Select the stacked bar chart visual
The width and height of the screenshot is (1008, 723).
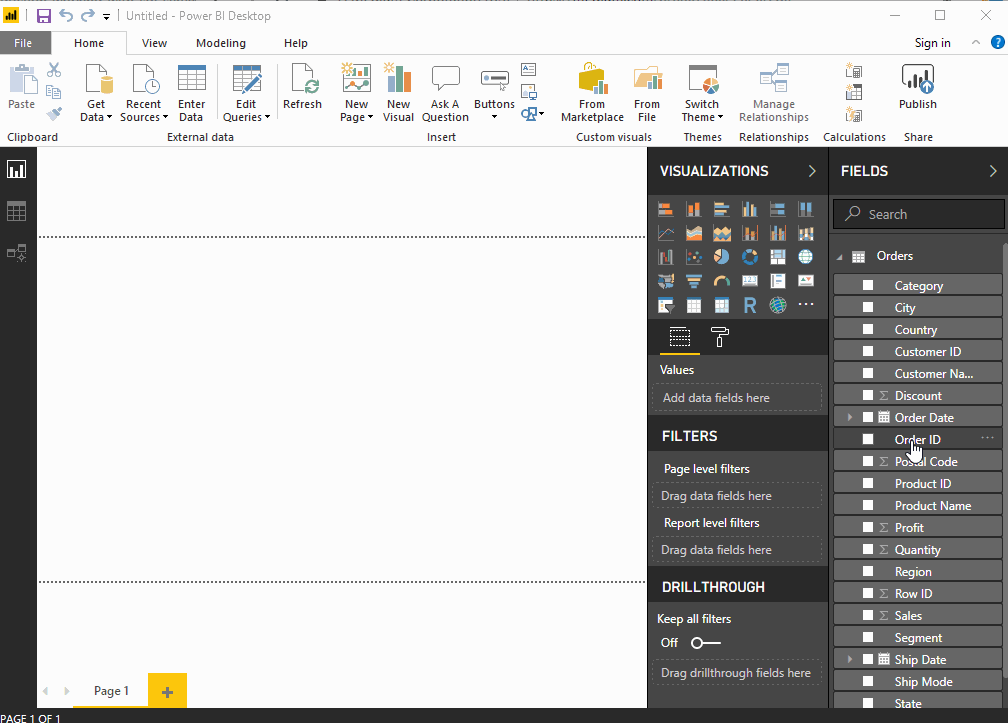[x=665, y=209]
